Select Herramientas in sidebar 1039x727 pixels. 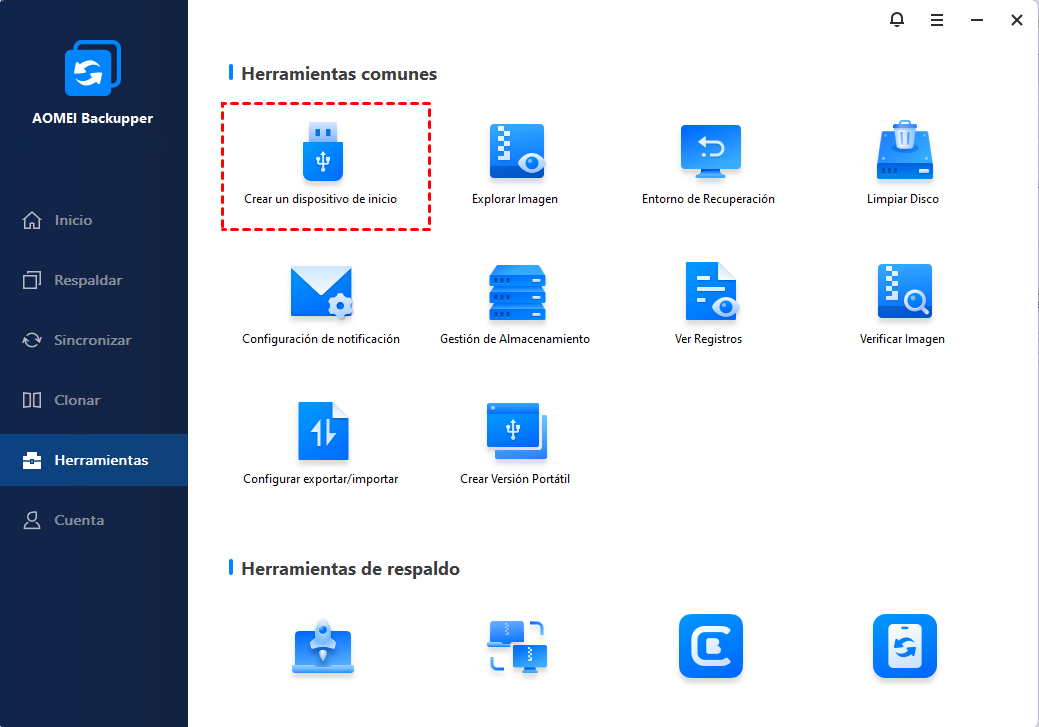coord(94,460)
